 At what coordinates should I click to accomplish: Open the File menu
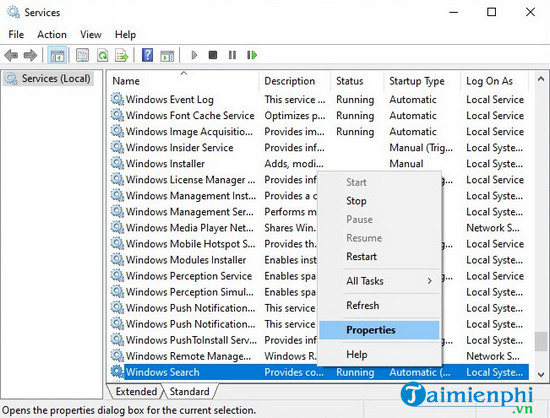coord(16,34)
